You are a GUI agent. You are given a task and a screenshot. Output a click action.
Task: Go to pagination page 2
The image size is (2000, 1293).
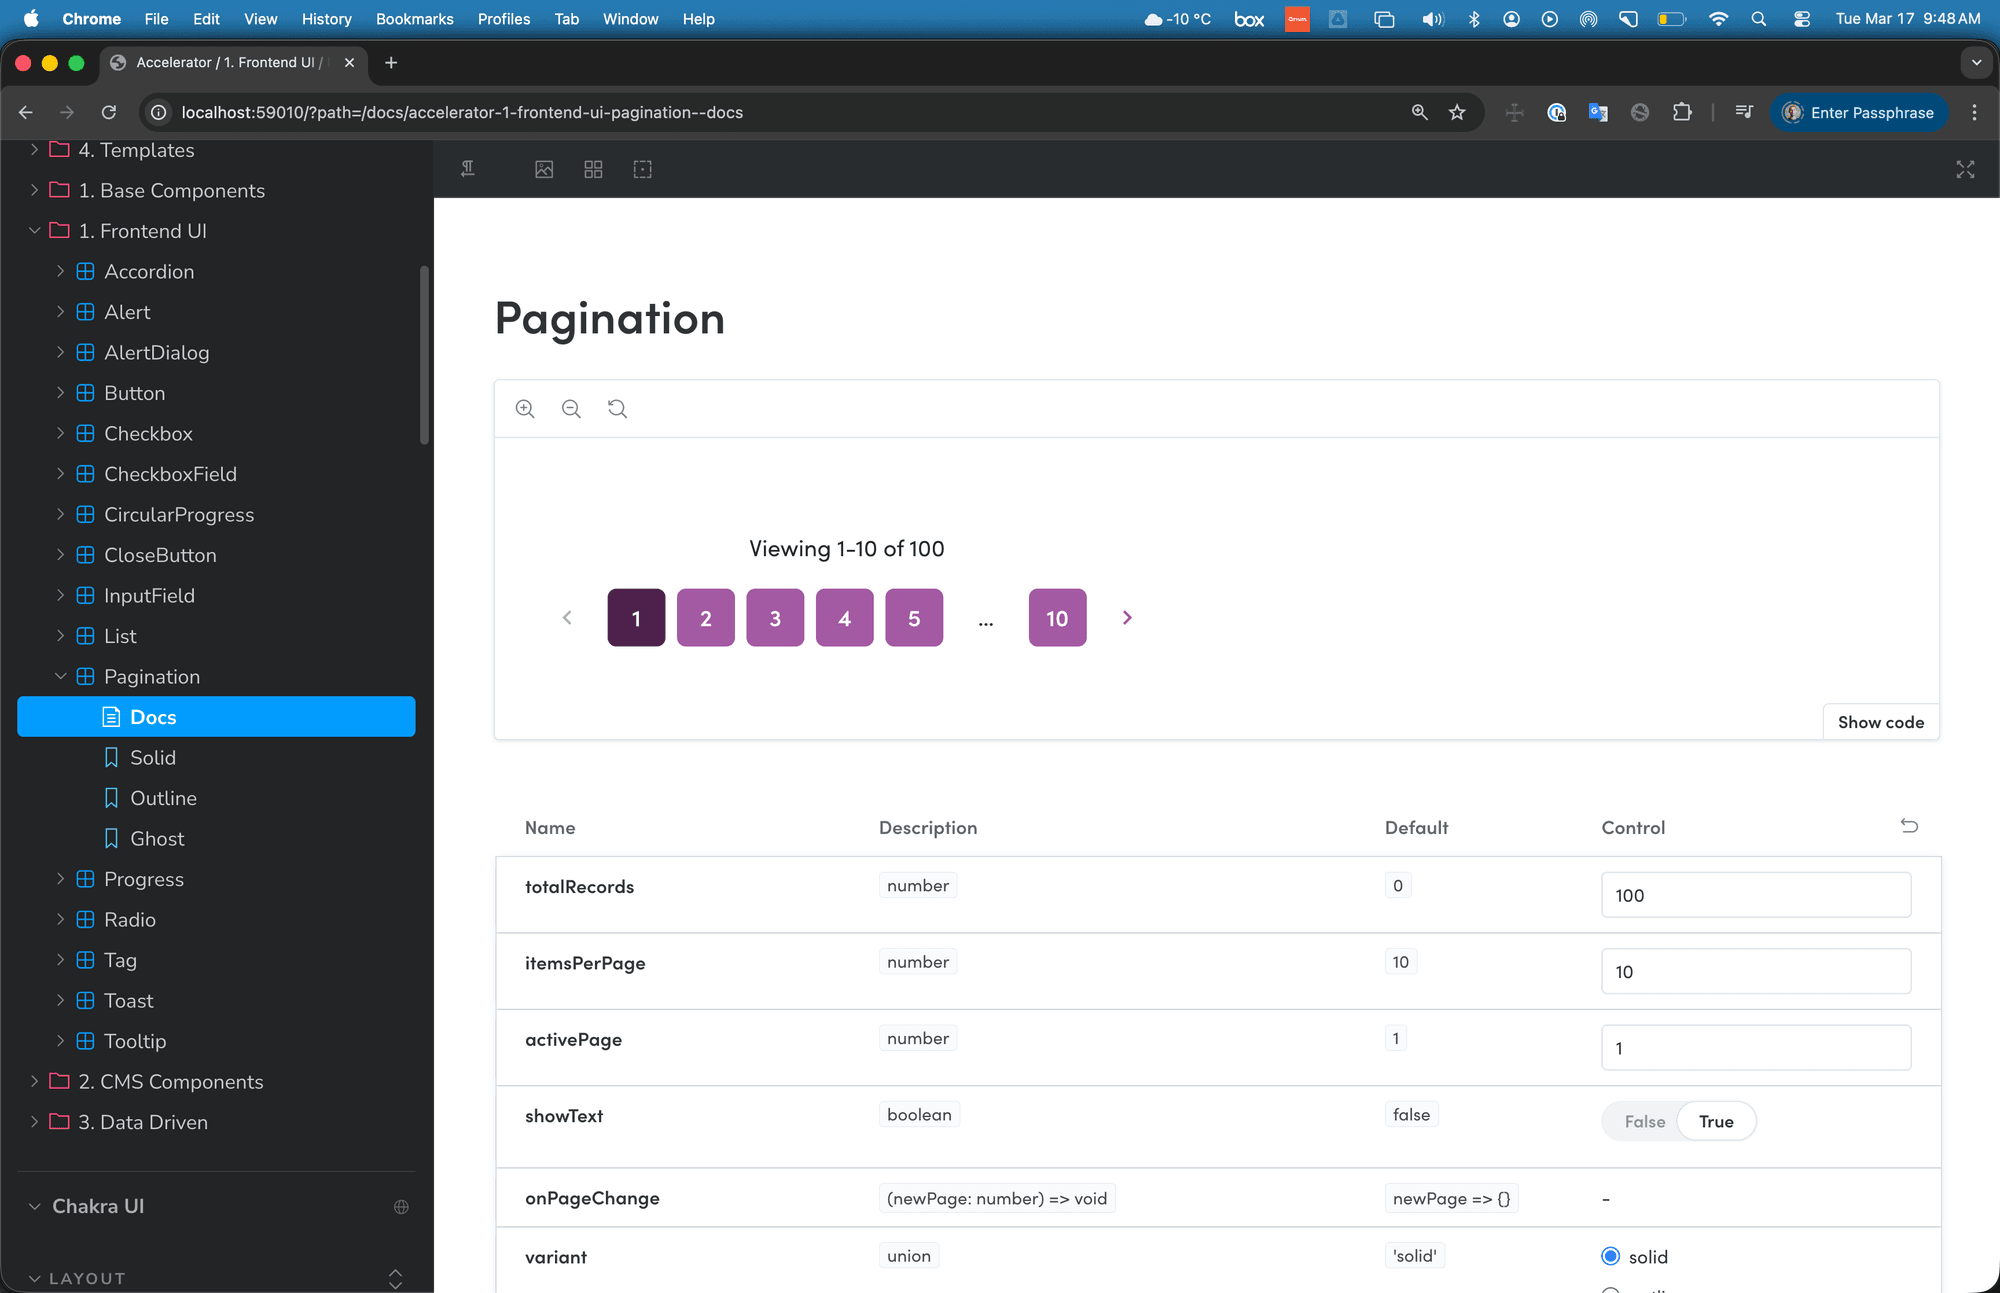pyautogui.click(x=706, y=618)
